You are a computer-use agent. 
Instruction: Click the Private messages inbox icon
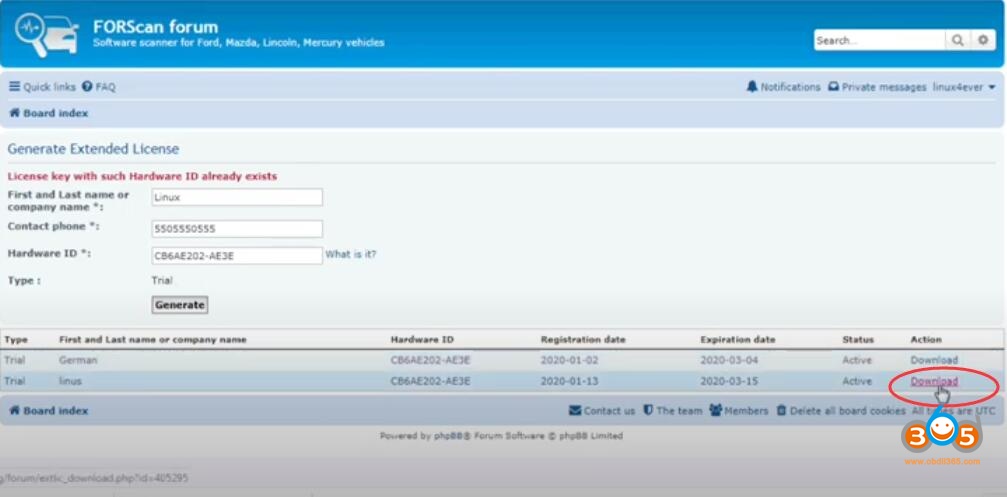pyautogui.click(x=833, y=87)
